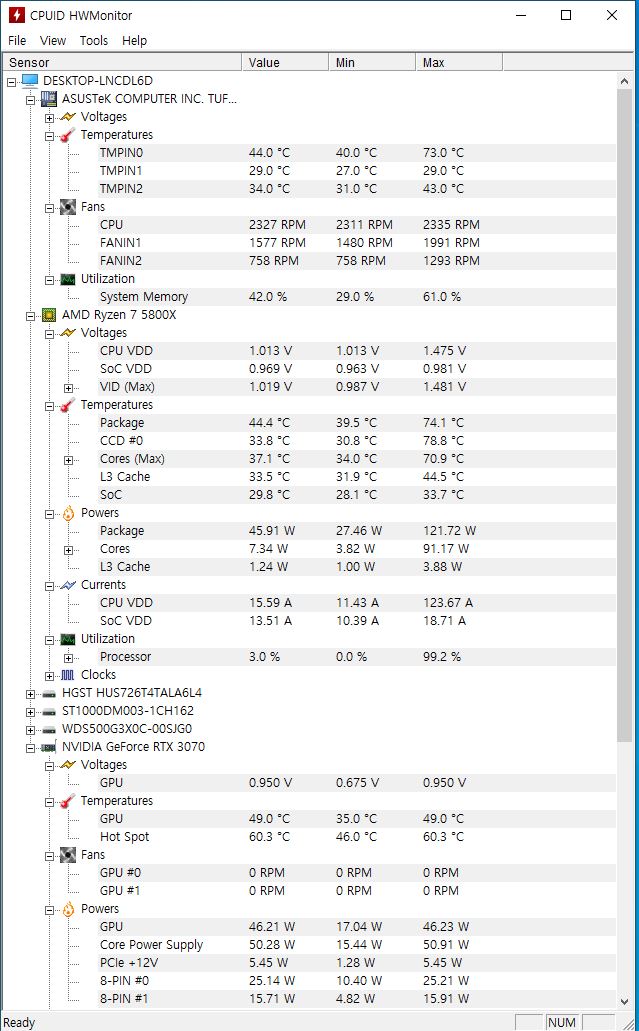Select the Hot Spot temperature row

pos(356,836)
